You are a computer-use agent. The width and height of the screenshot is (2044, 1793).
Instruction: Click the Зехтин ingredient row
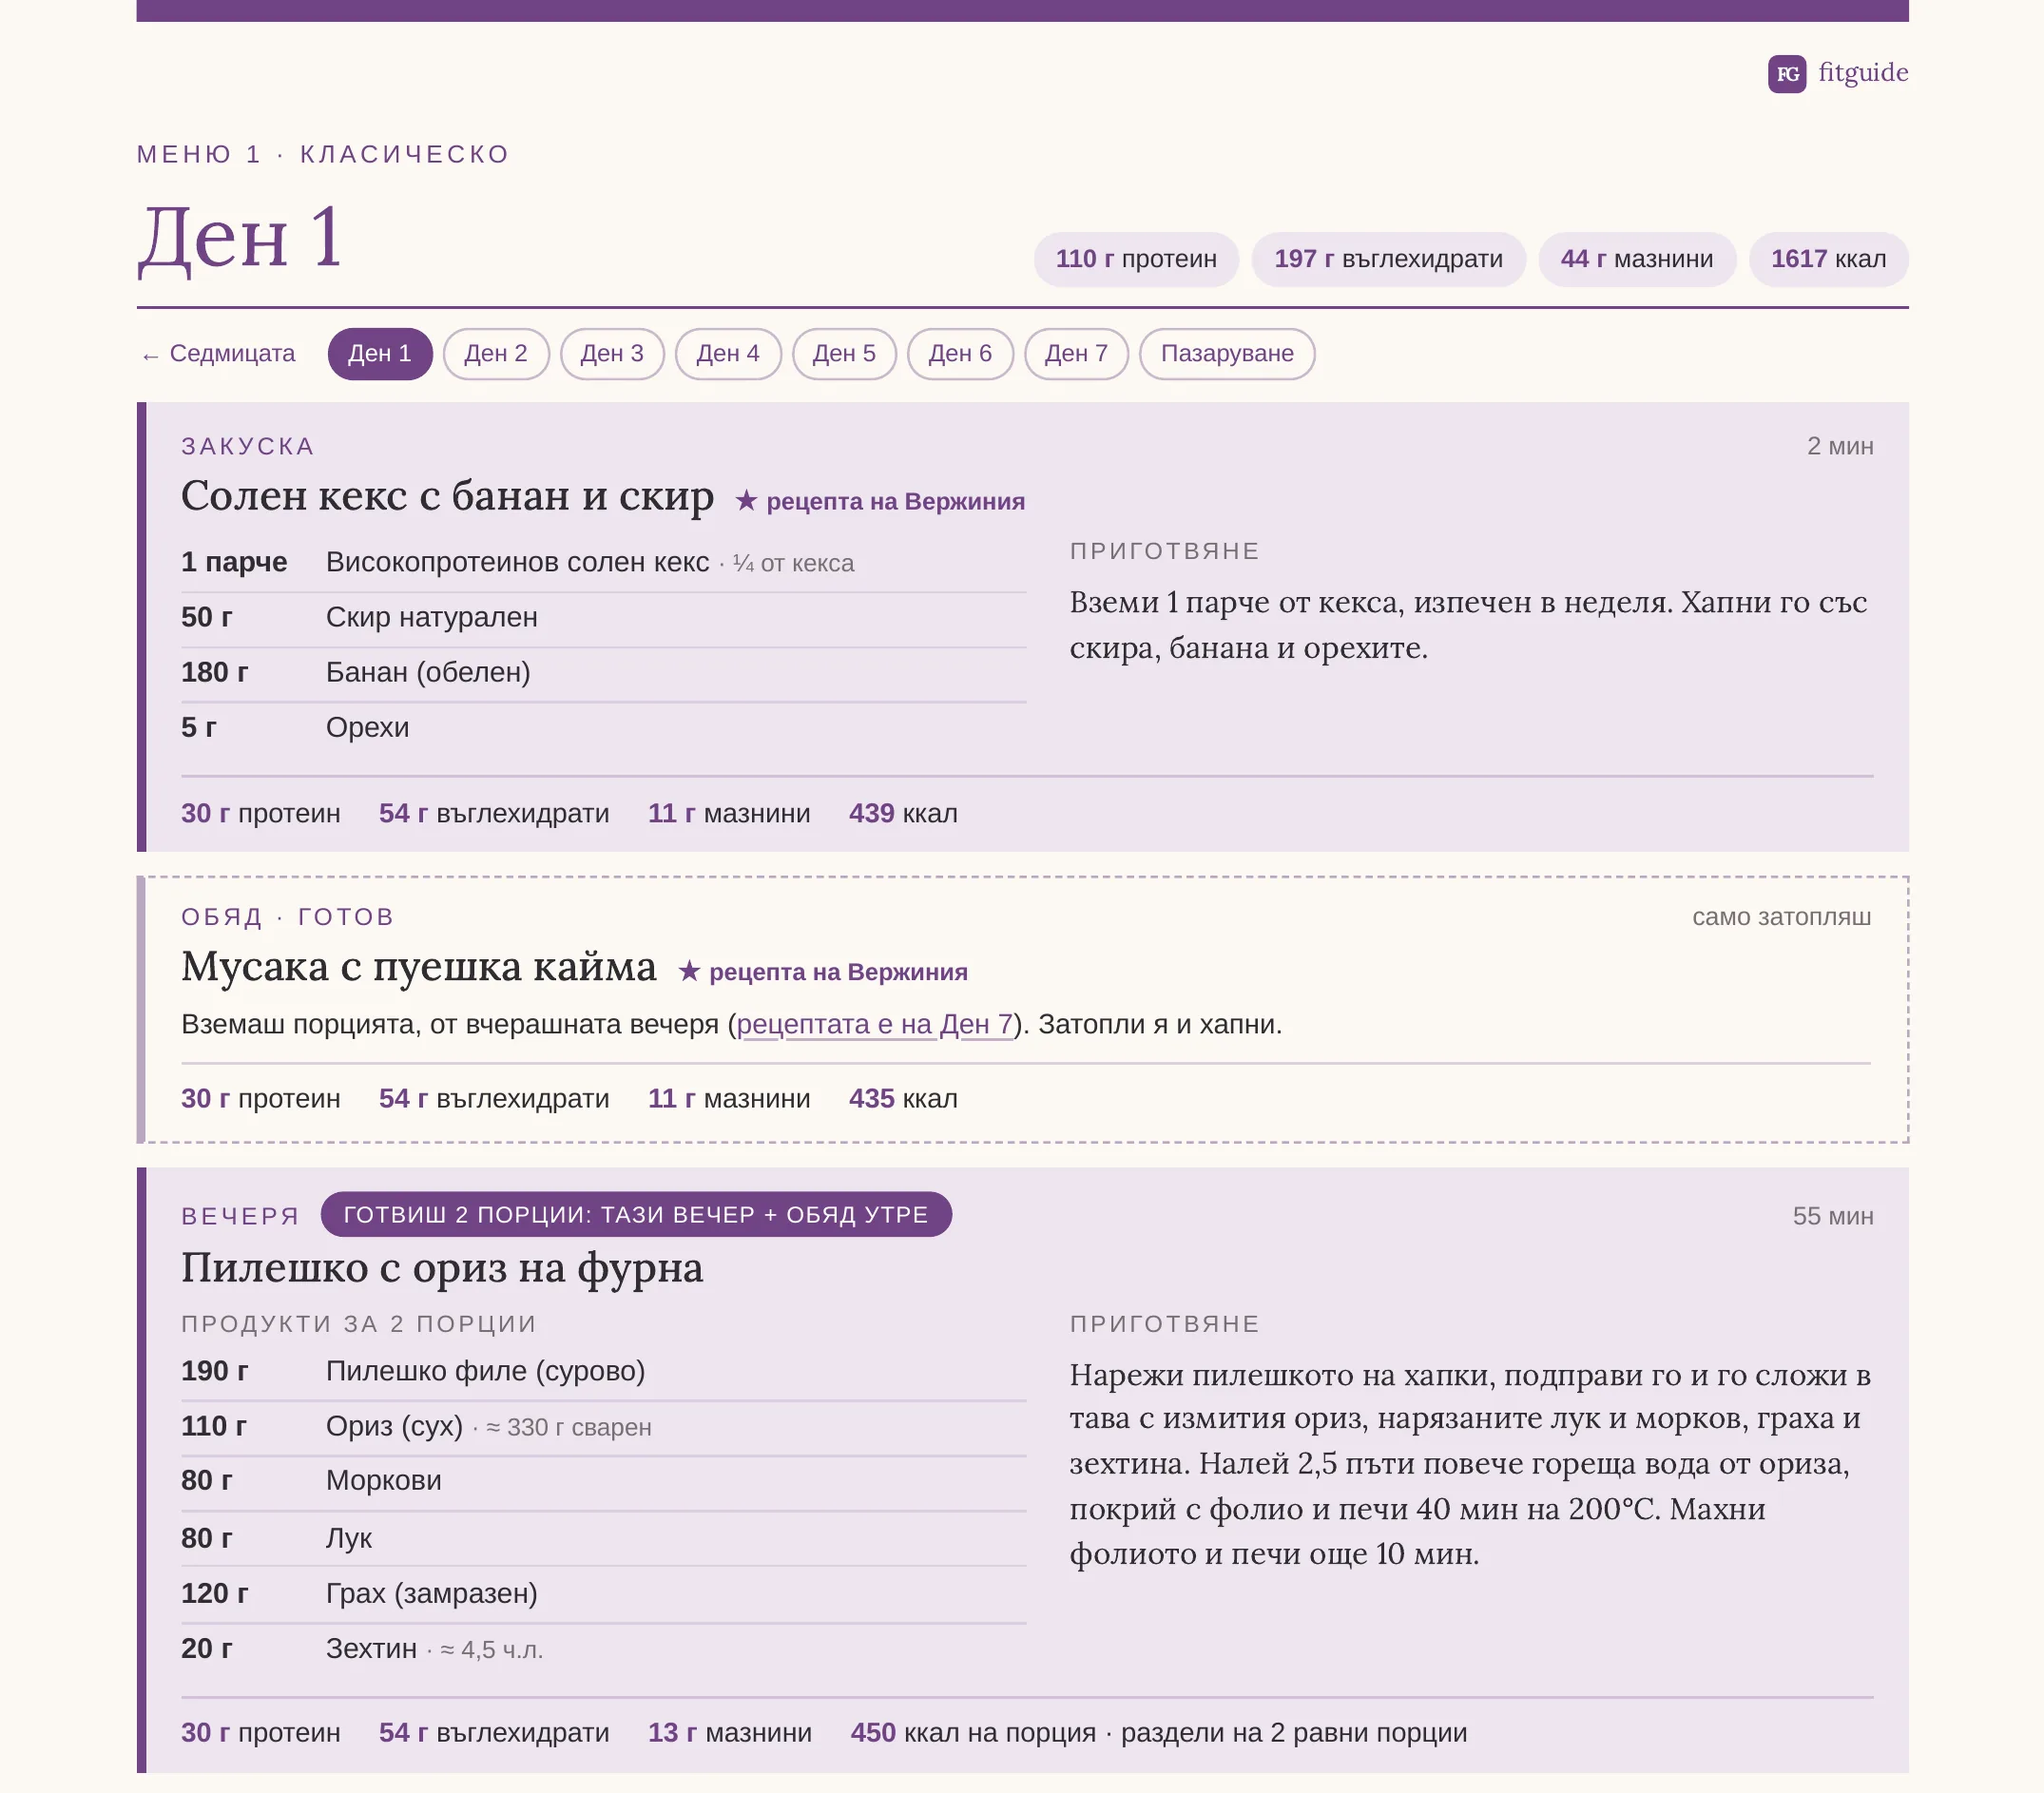click(x=603, y=1649)
